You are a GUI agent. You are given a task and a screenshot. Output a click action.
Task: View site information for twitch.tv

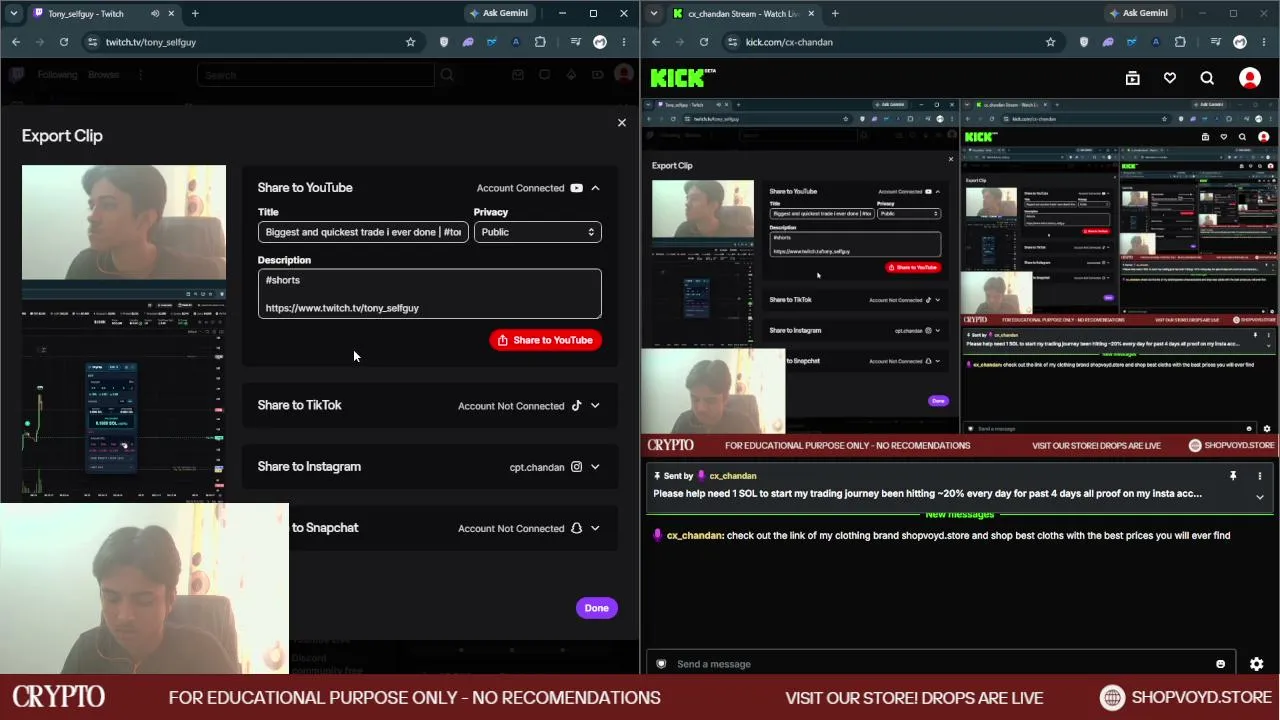click(93, 42)
